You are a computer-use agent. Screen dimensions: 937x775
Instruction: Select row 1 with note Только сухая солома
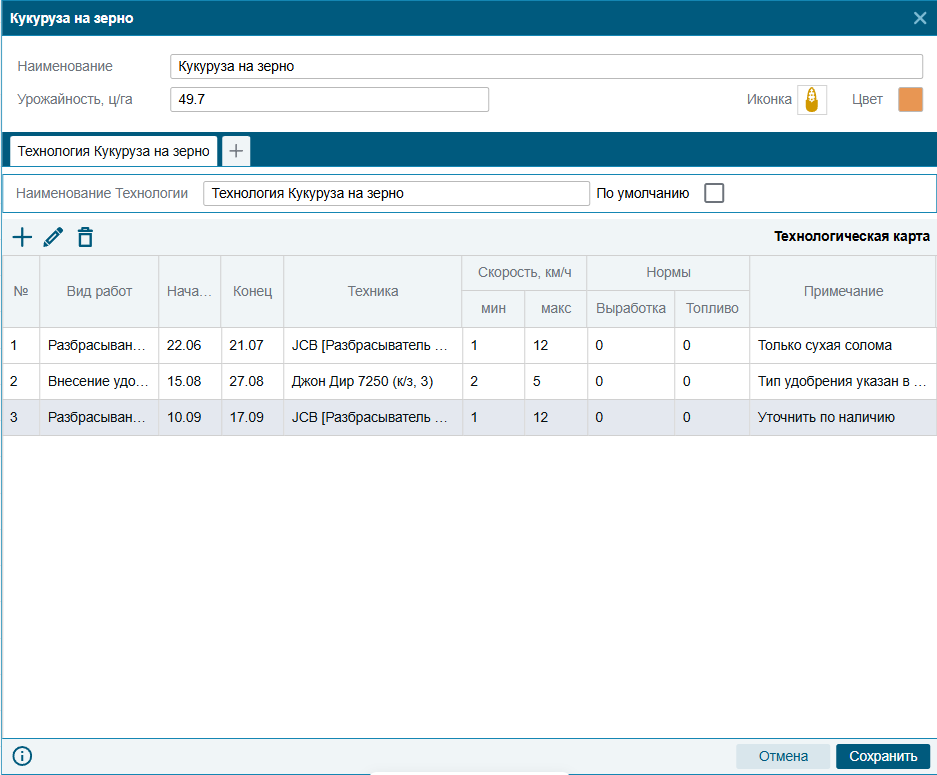(469, 345)
